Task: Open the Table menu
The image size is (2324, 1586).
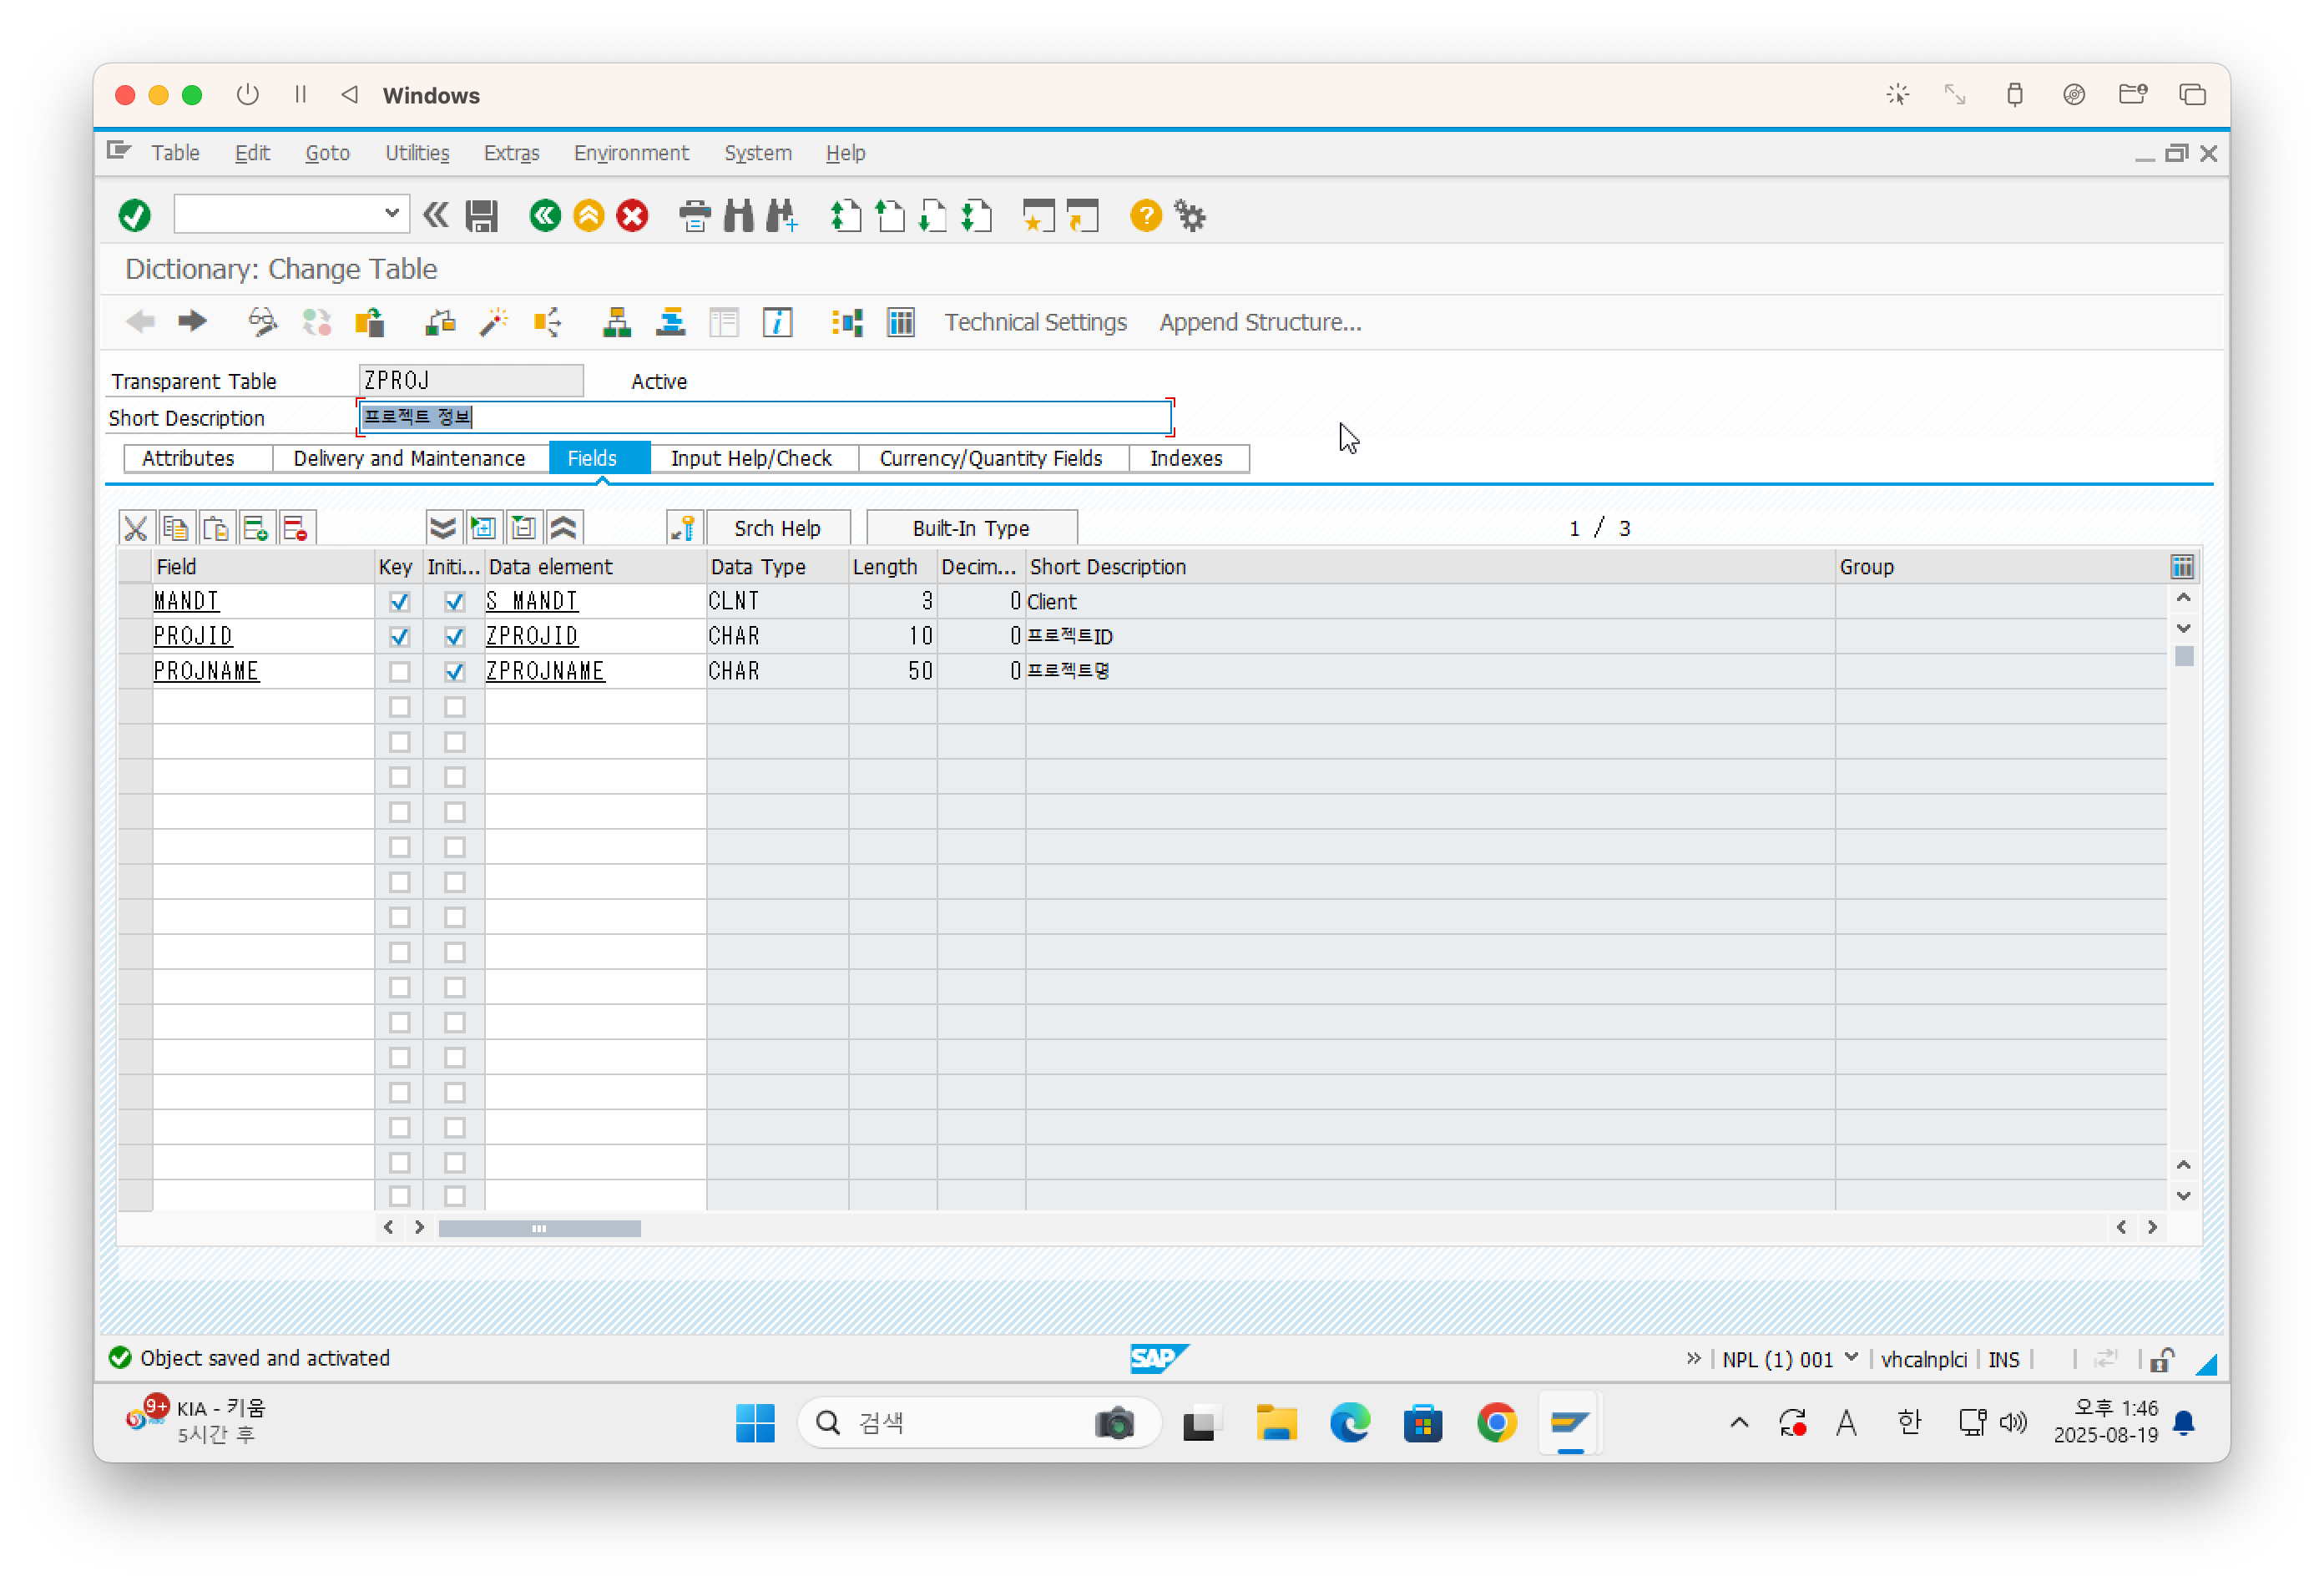Action: pyautogui.click(x=175, y=153)
